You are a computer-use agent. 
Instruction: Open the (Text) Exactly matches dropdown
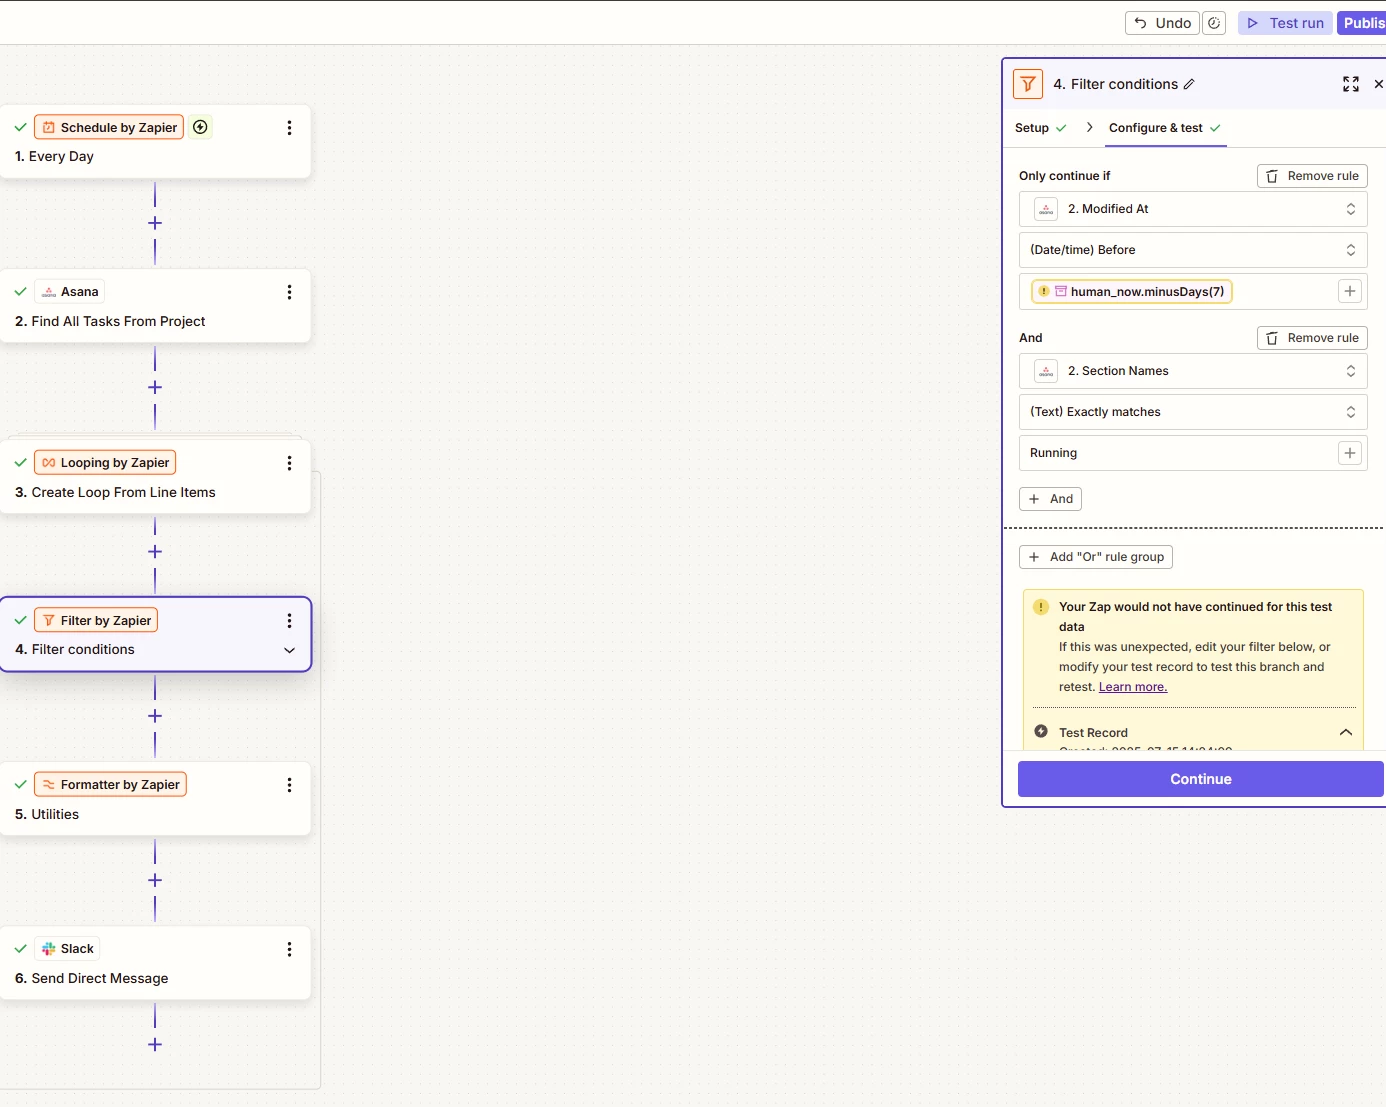[1193, 412]
